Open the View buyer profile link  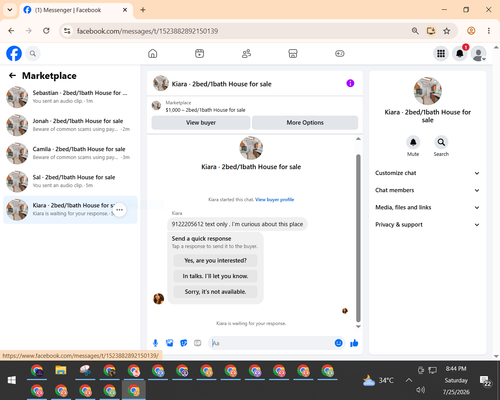[274, 200]
